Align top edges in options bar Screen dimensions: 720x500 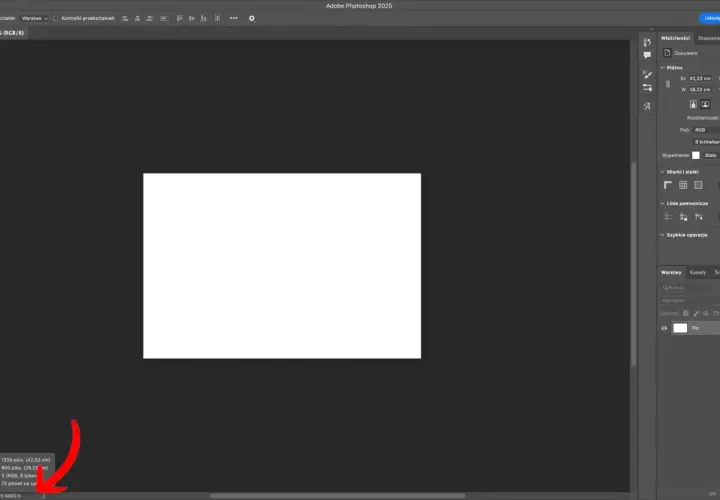click(179, 18)
